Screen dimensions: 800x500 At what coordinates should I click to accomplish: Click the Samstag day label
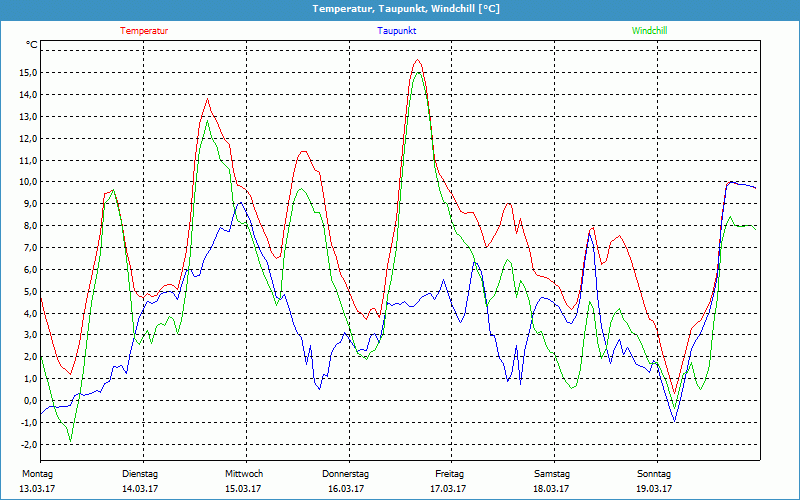pyautogui.click(x=552, y=474)
